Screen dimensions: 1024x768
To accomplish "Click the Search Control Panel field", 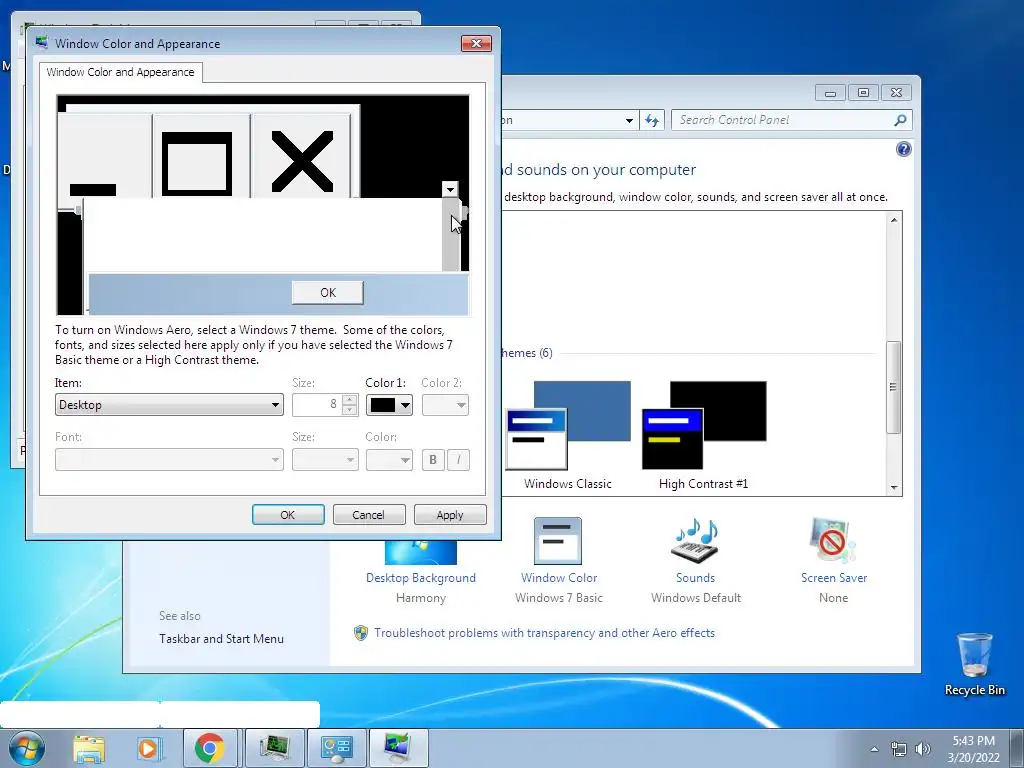I will (780, 120).
